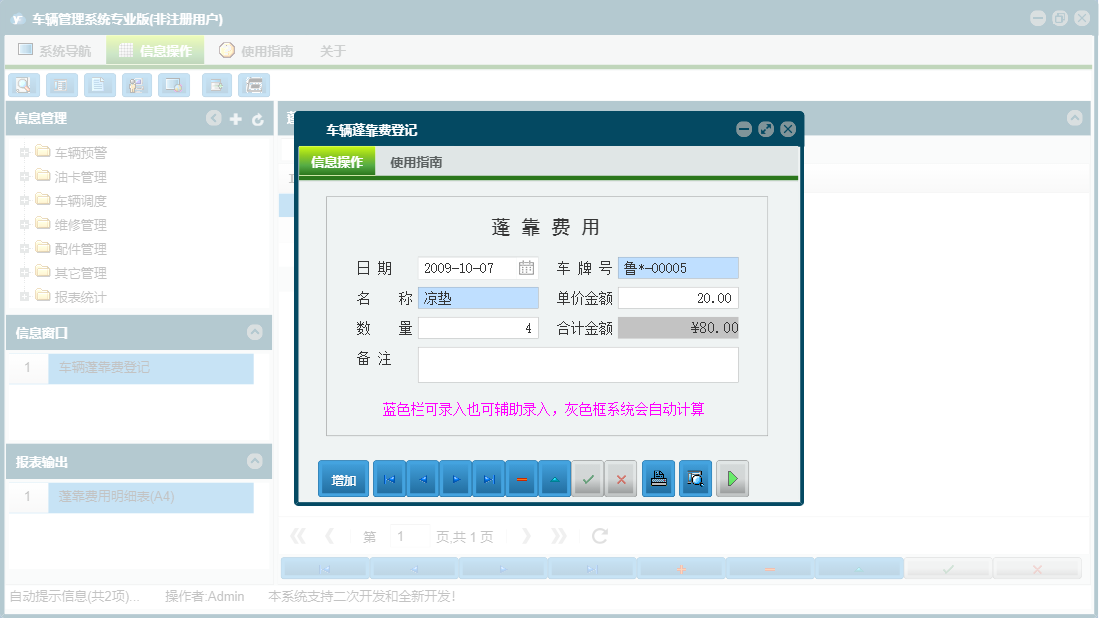Cancel edits with the red X

(620, 478)
